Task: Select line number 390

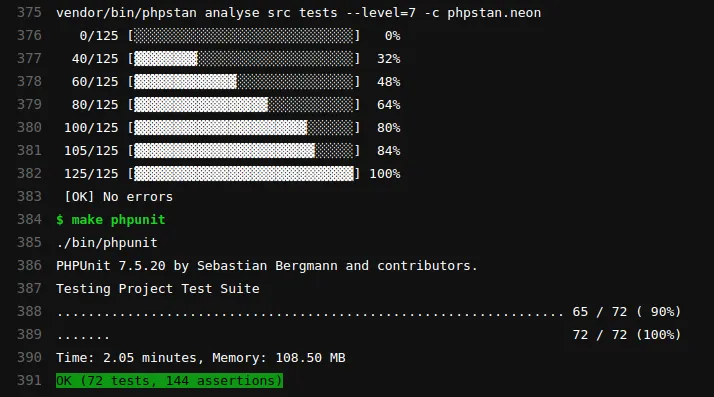Action: [x=29, y=357]
